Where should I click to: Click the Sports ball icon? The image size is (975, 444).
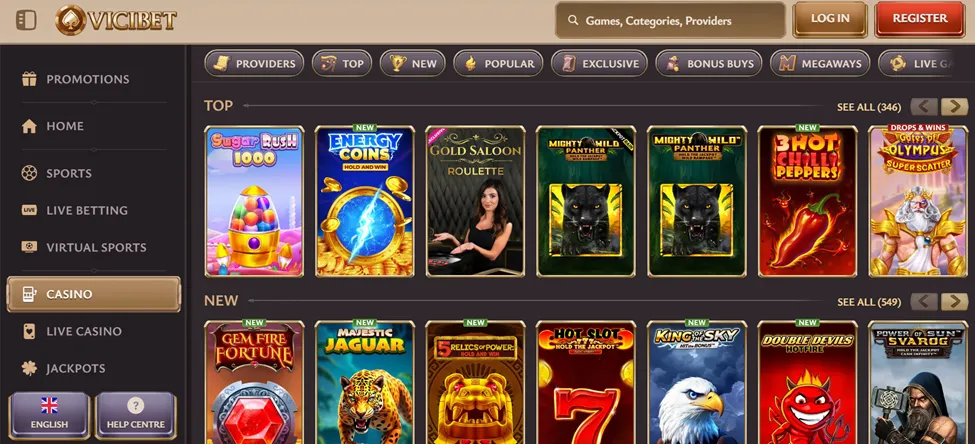point(29,173)
